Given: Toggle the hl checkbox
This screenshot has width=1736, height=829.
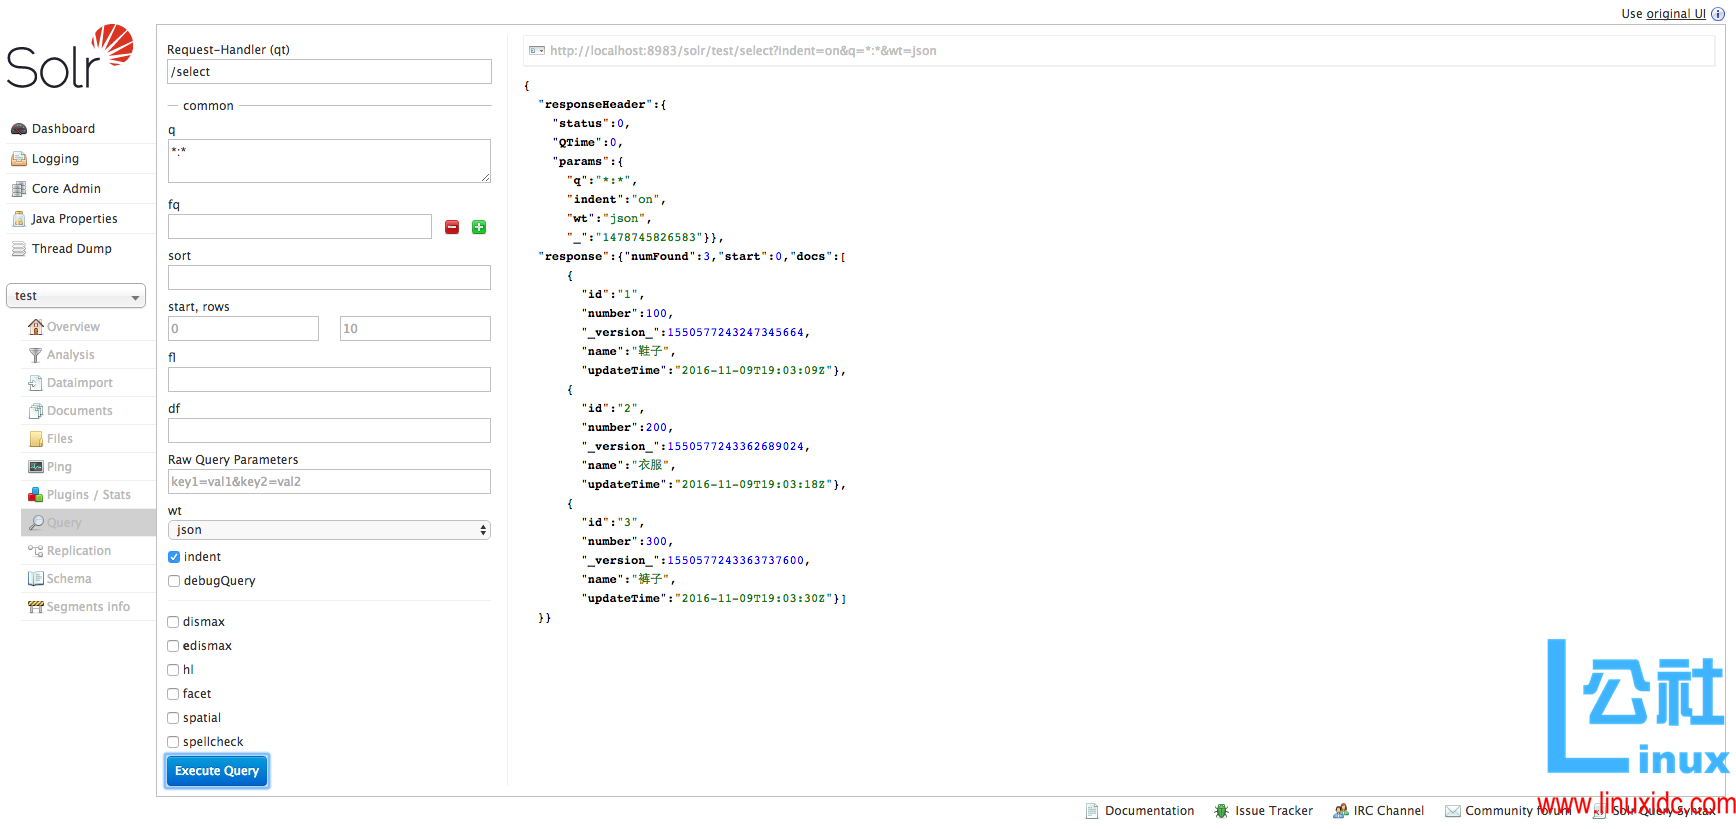Looking at the screenshot, I should (173, 670).
